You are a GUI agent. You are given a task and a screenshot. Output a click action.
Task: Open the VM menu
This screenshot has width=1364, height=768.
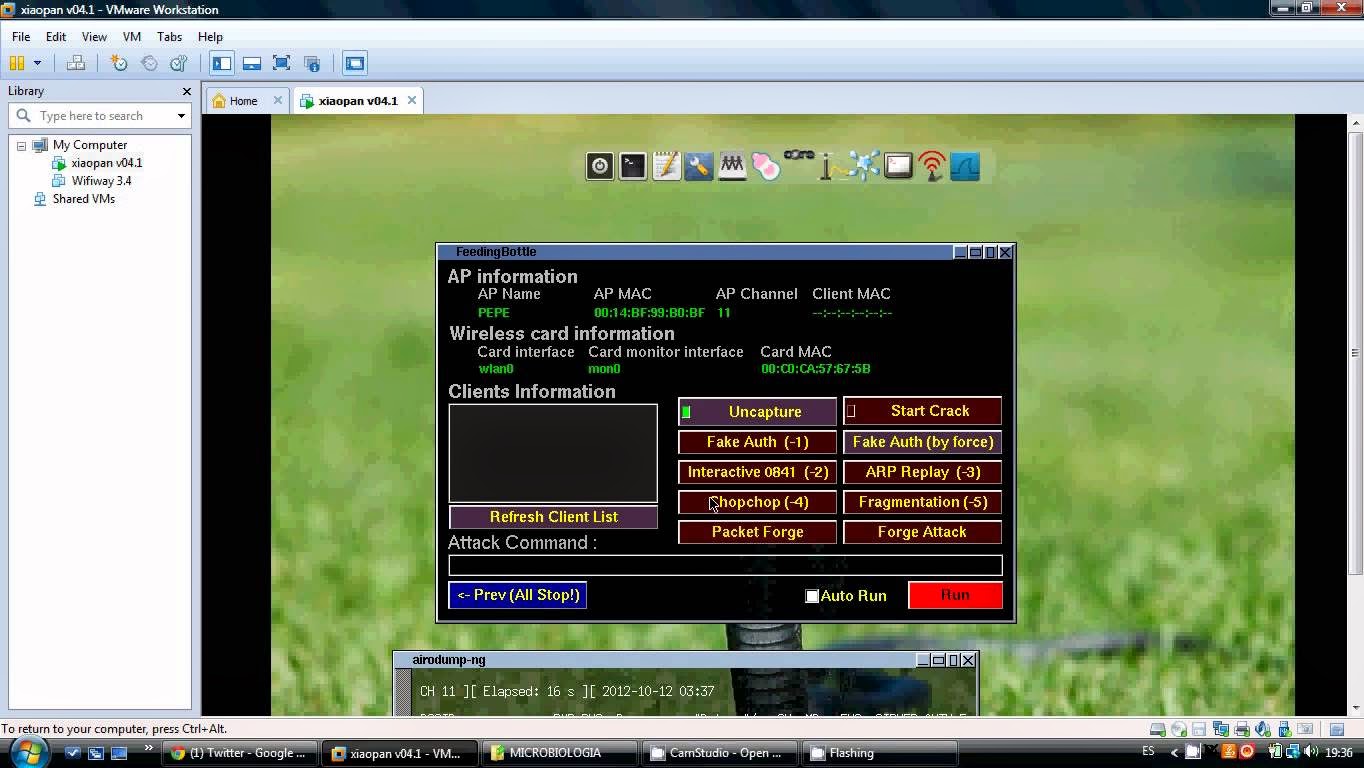coord(131,36)
